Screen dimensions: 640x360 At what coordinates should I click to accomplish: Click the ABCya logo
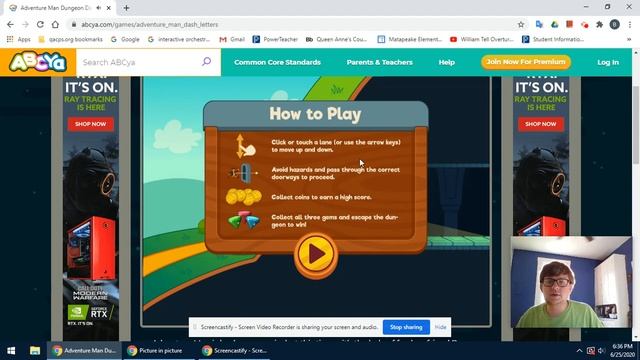pyautogui.click(x=38, y=62)
